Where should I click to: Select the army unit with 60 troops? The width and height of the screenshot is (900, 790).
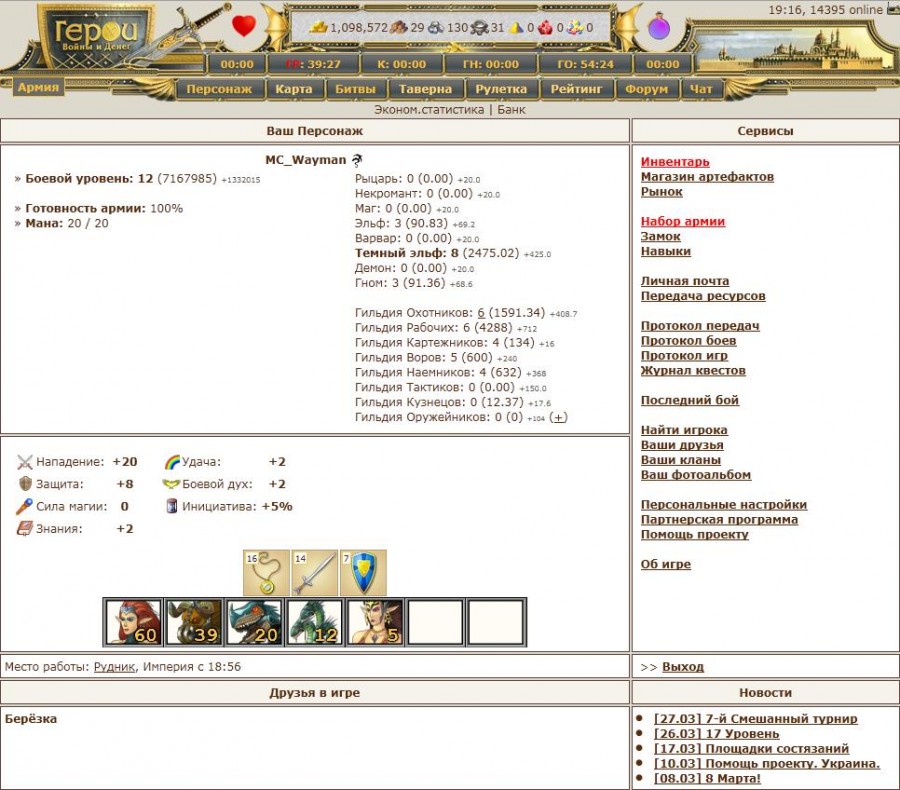click(x=132, y=622)
